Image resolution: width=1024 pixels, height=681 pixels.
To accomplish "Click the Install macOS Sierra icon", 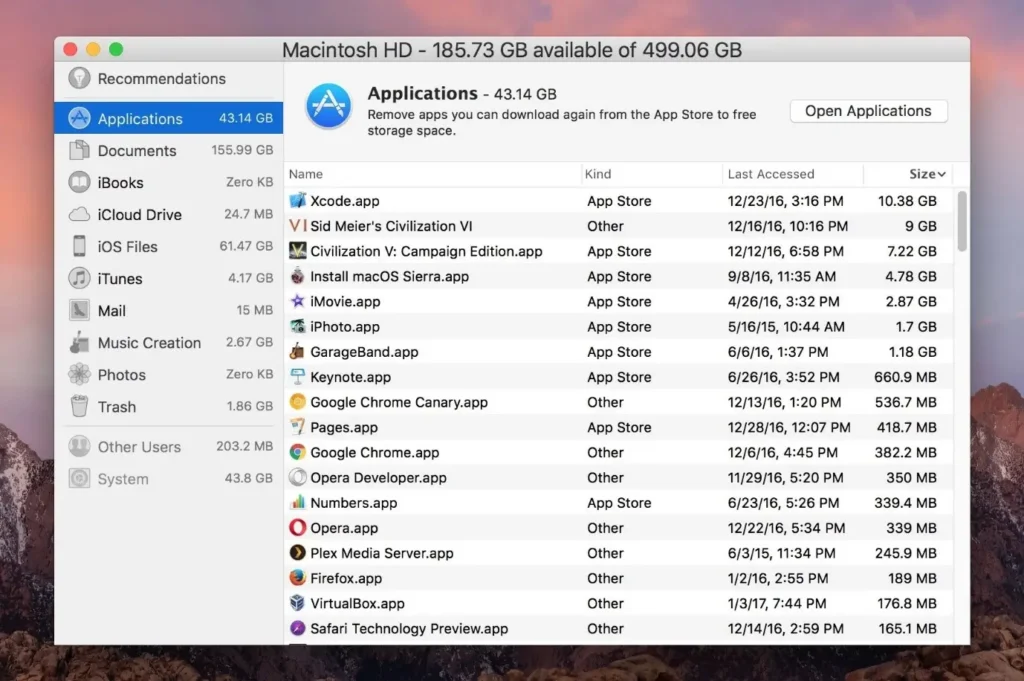I will point(297,276).
